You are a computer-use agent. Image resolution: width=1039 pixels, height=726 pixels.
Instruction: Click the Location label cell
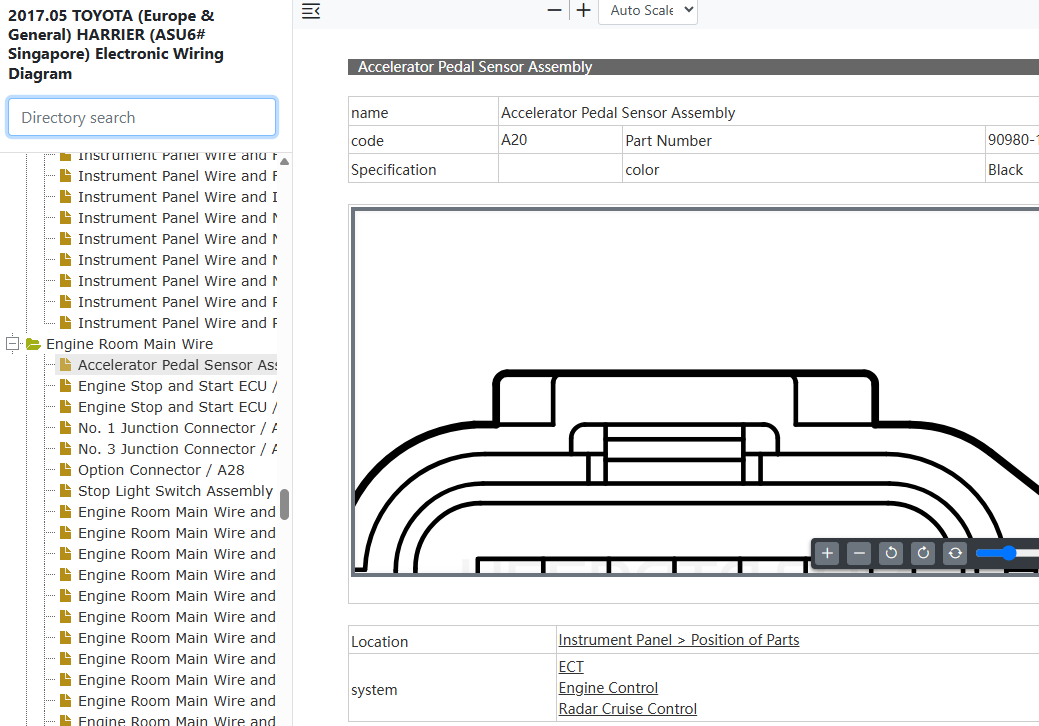point(453,641)
